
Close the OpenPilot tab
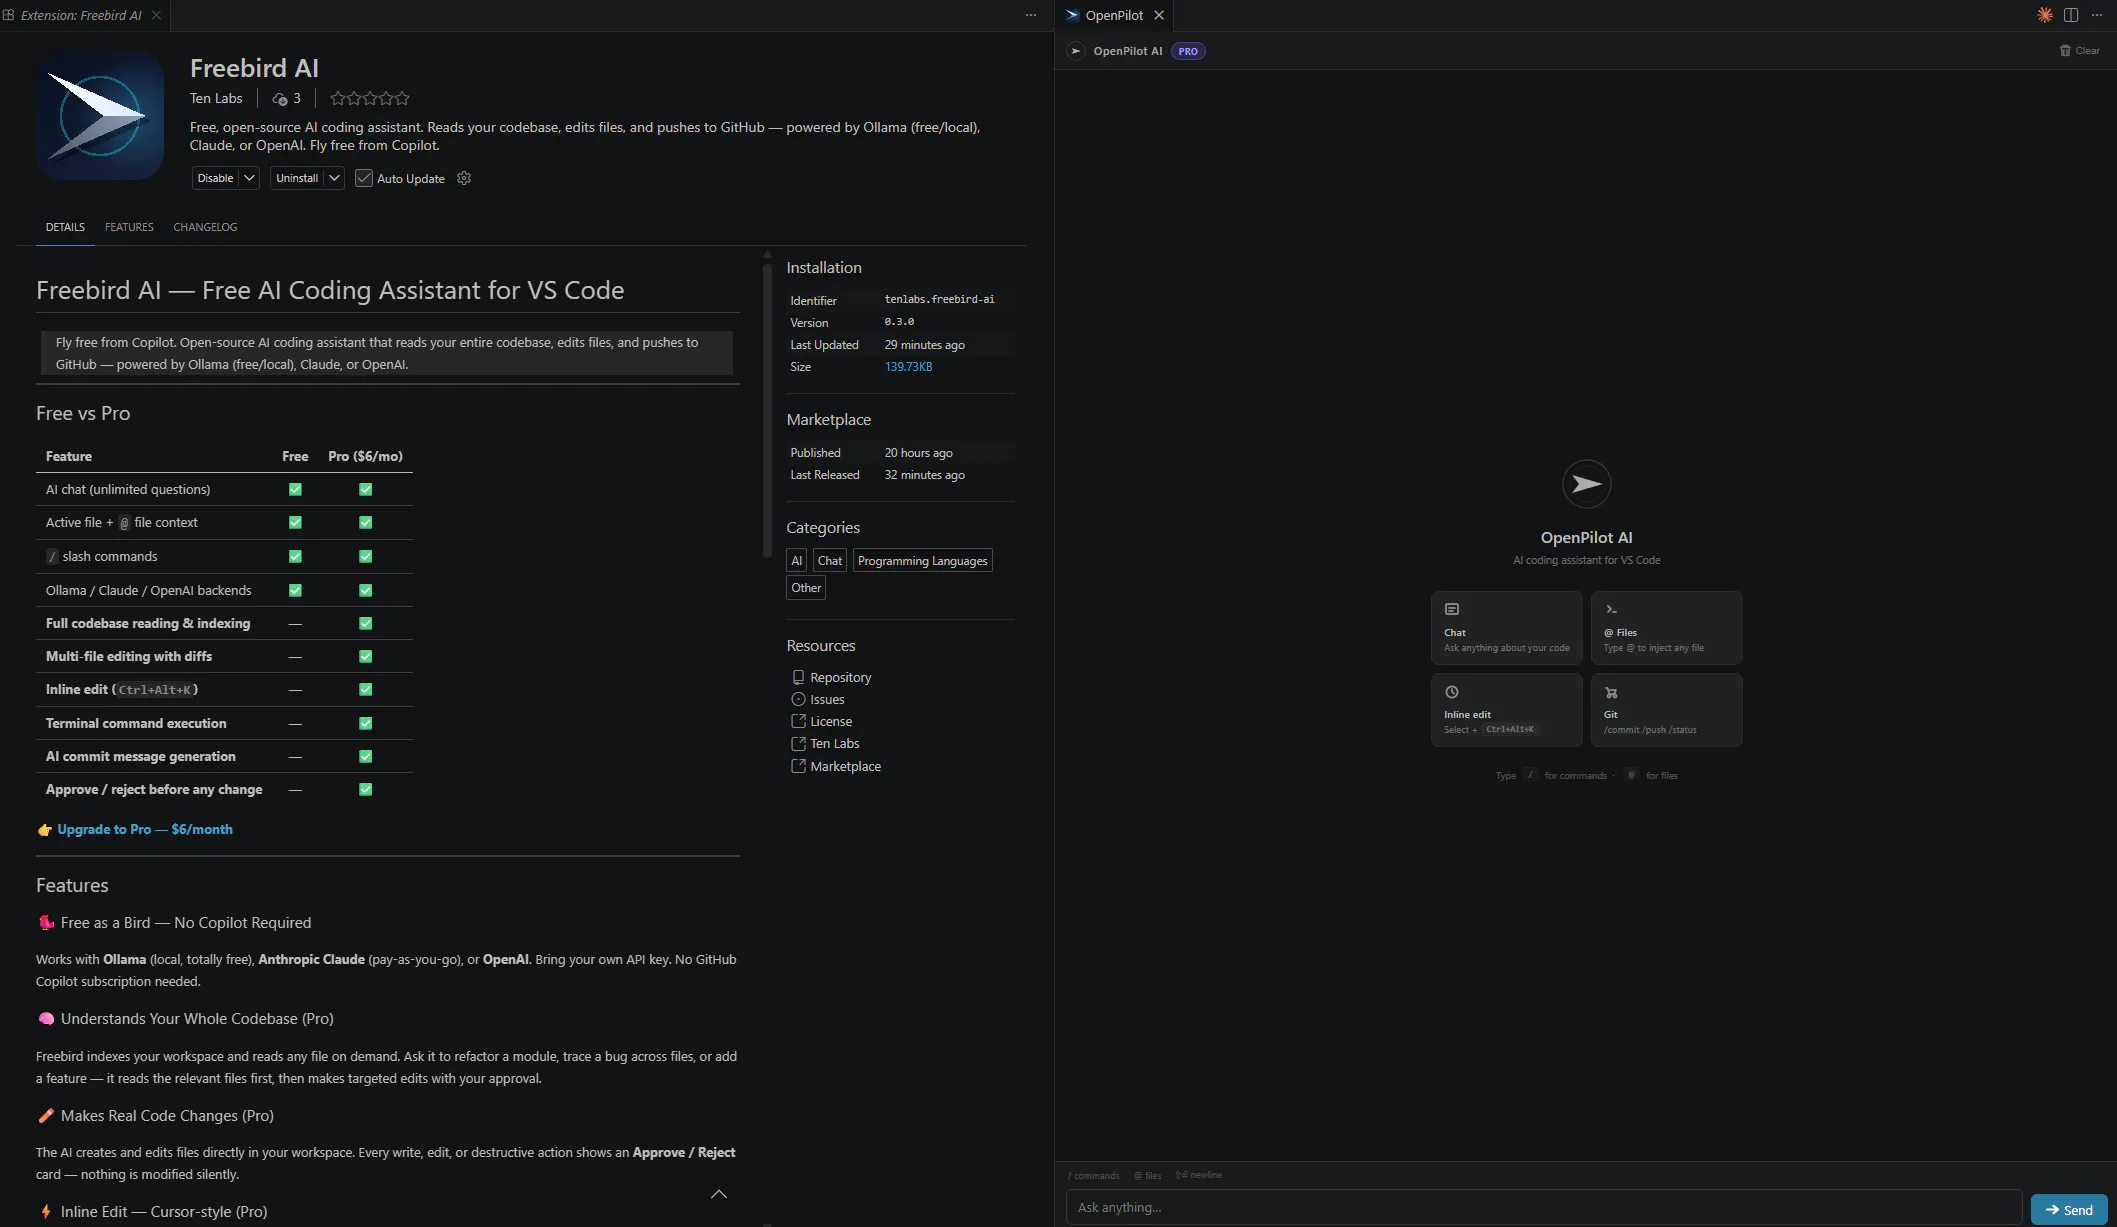coord(1159,15)
